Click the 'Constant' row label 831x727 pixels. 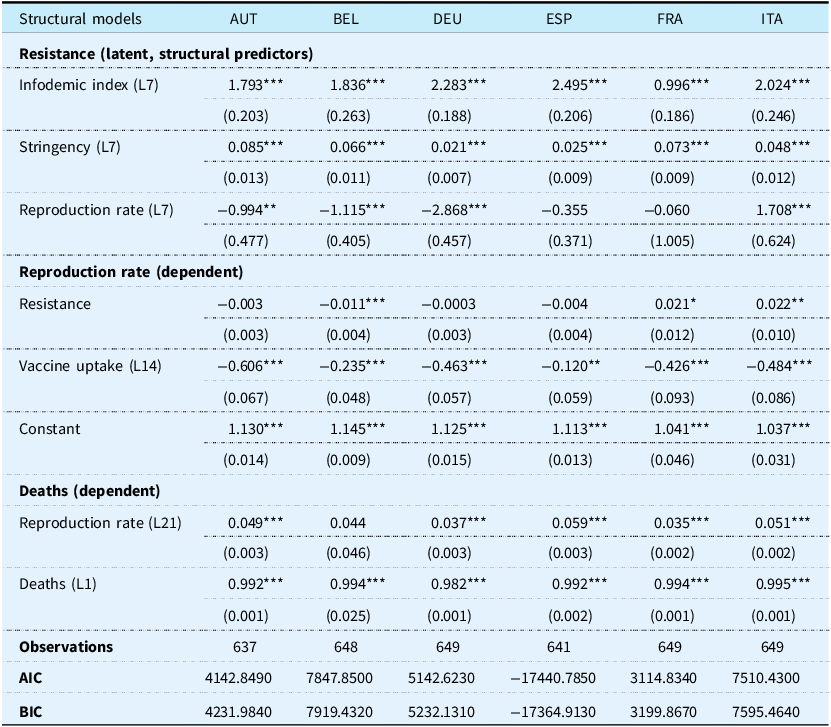point(49,429)
